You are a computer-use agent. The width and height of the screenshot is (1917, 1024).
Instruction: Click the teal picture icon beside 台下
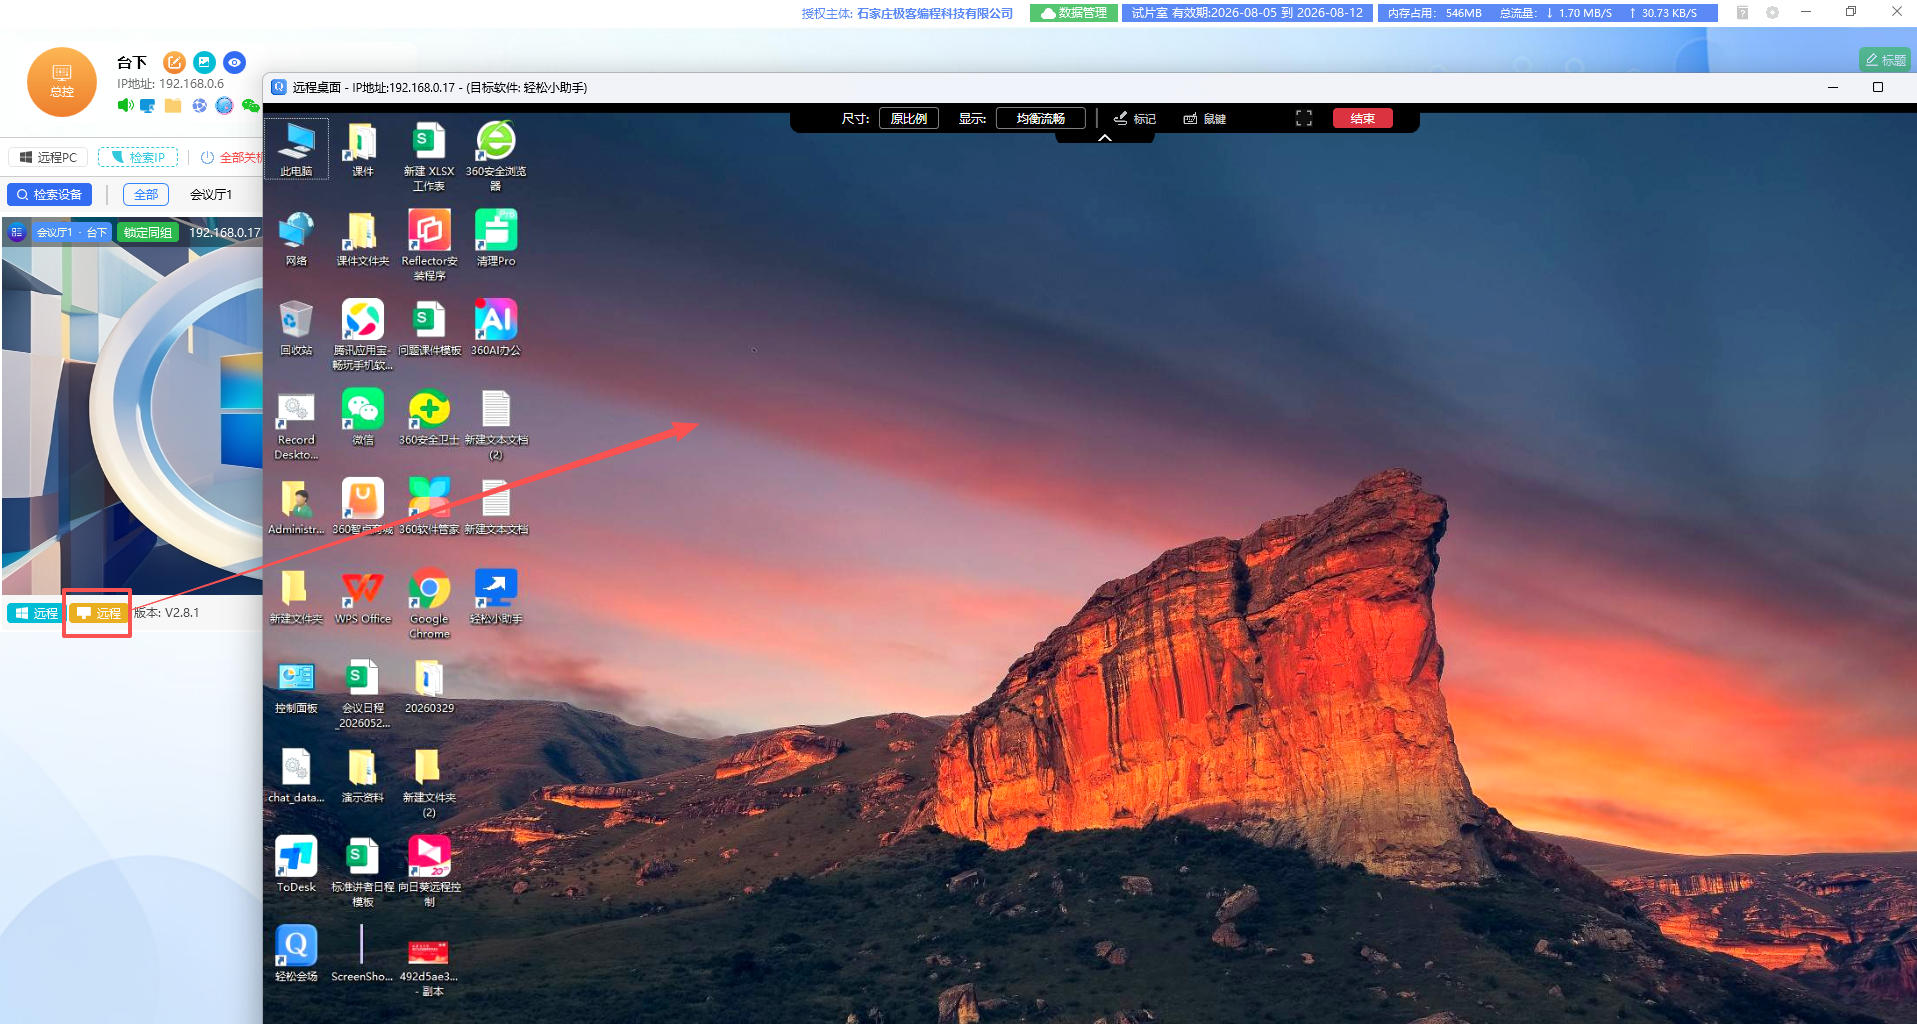coord(204,62)
